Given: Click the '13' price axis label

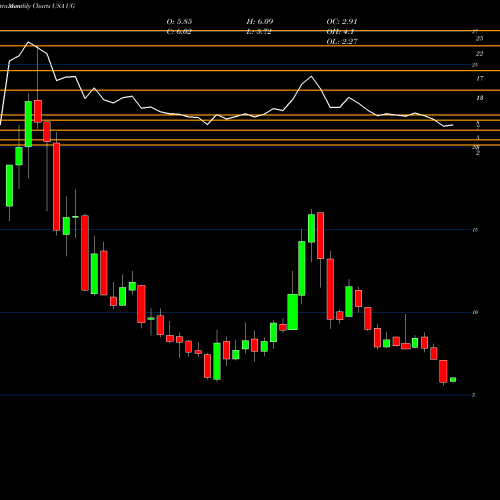Looking at the screenshot, I should click(479, 98).
